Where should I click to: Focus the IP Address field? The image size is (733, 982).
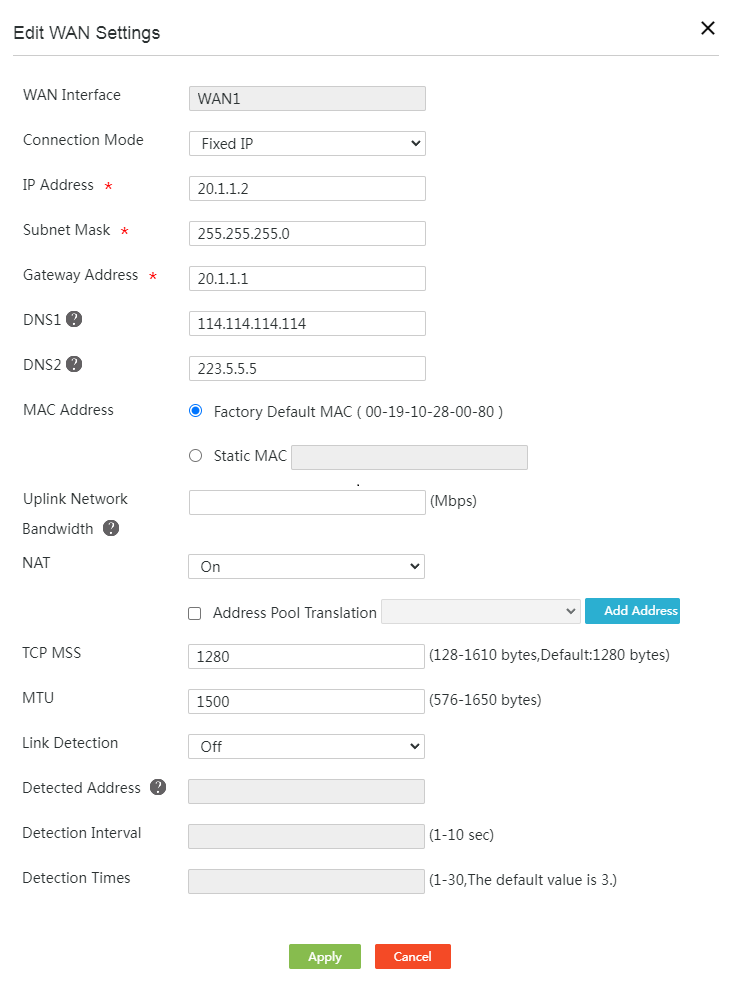point(307,189)
